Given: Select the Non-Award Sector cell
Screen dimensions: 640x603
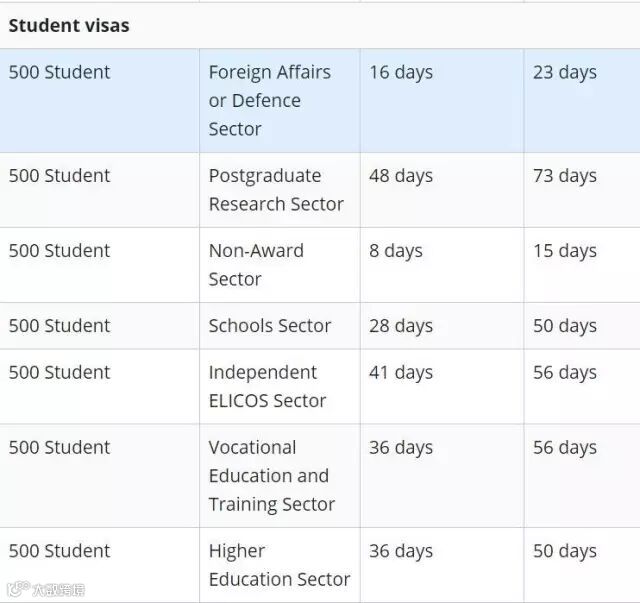Looking at the screenshot, I should click(x=256, y=264).
